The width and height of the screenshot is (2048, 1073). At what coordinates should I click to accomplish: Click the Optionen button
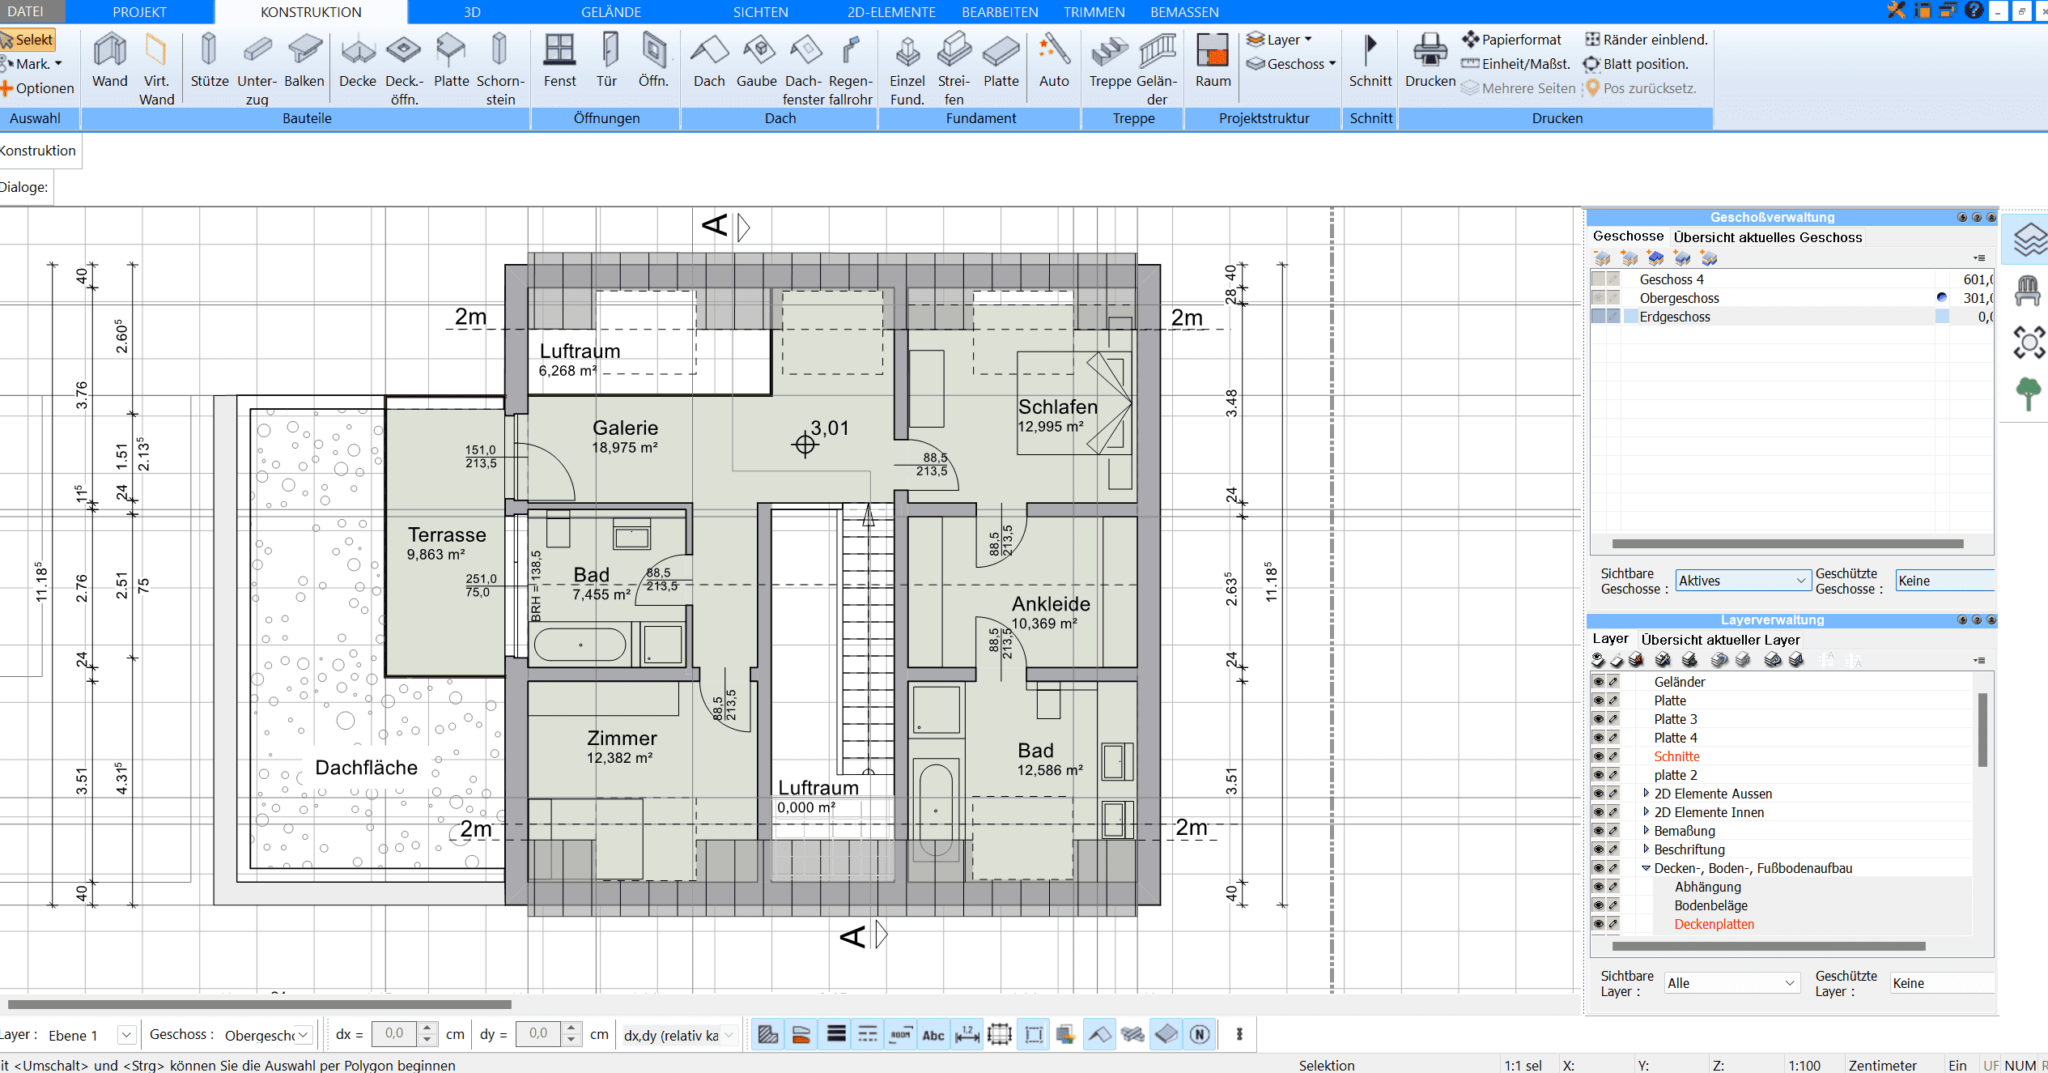pyautogui.click(x=38, y=88)
